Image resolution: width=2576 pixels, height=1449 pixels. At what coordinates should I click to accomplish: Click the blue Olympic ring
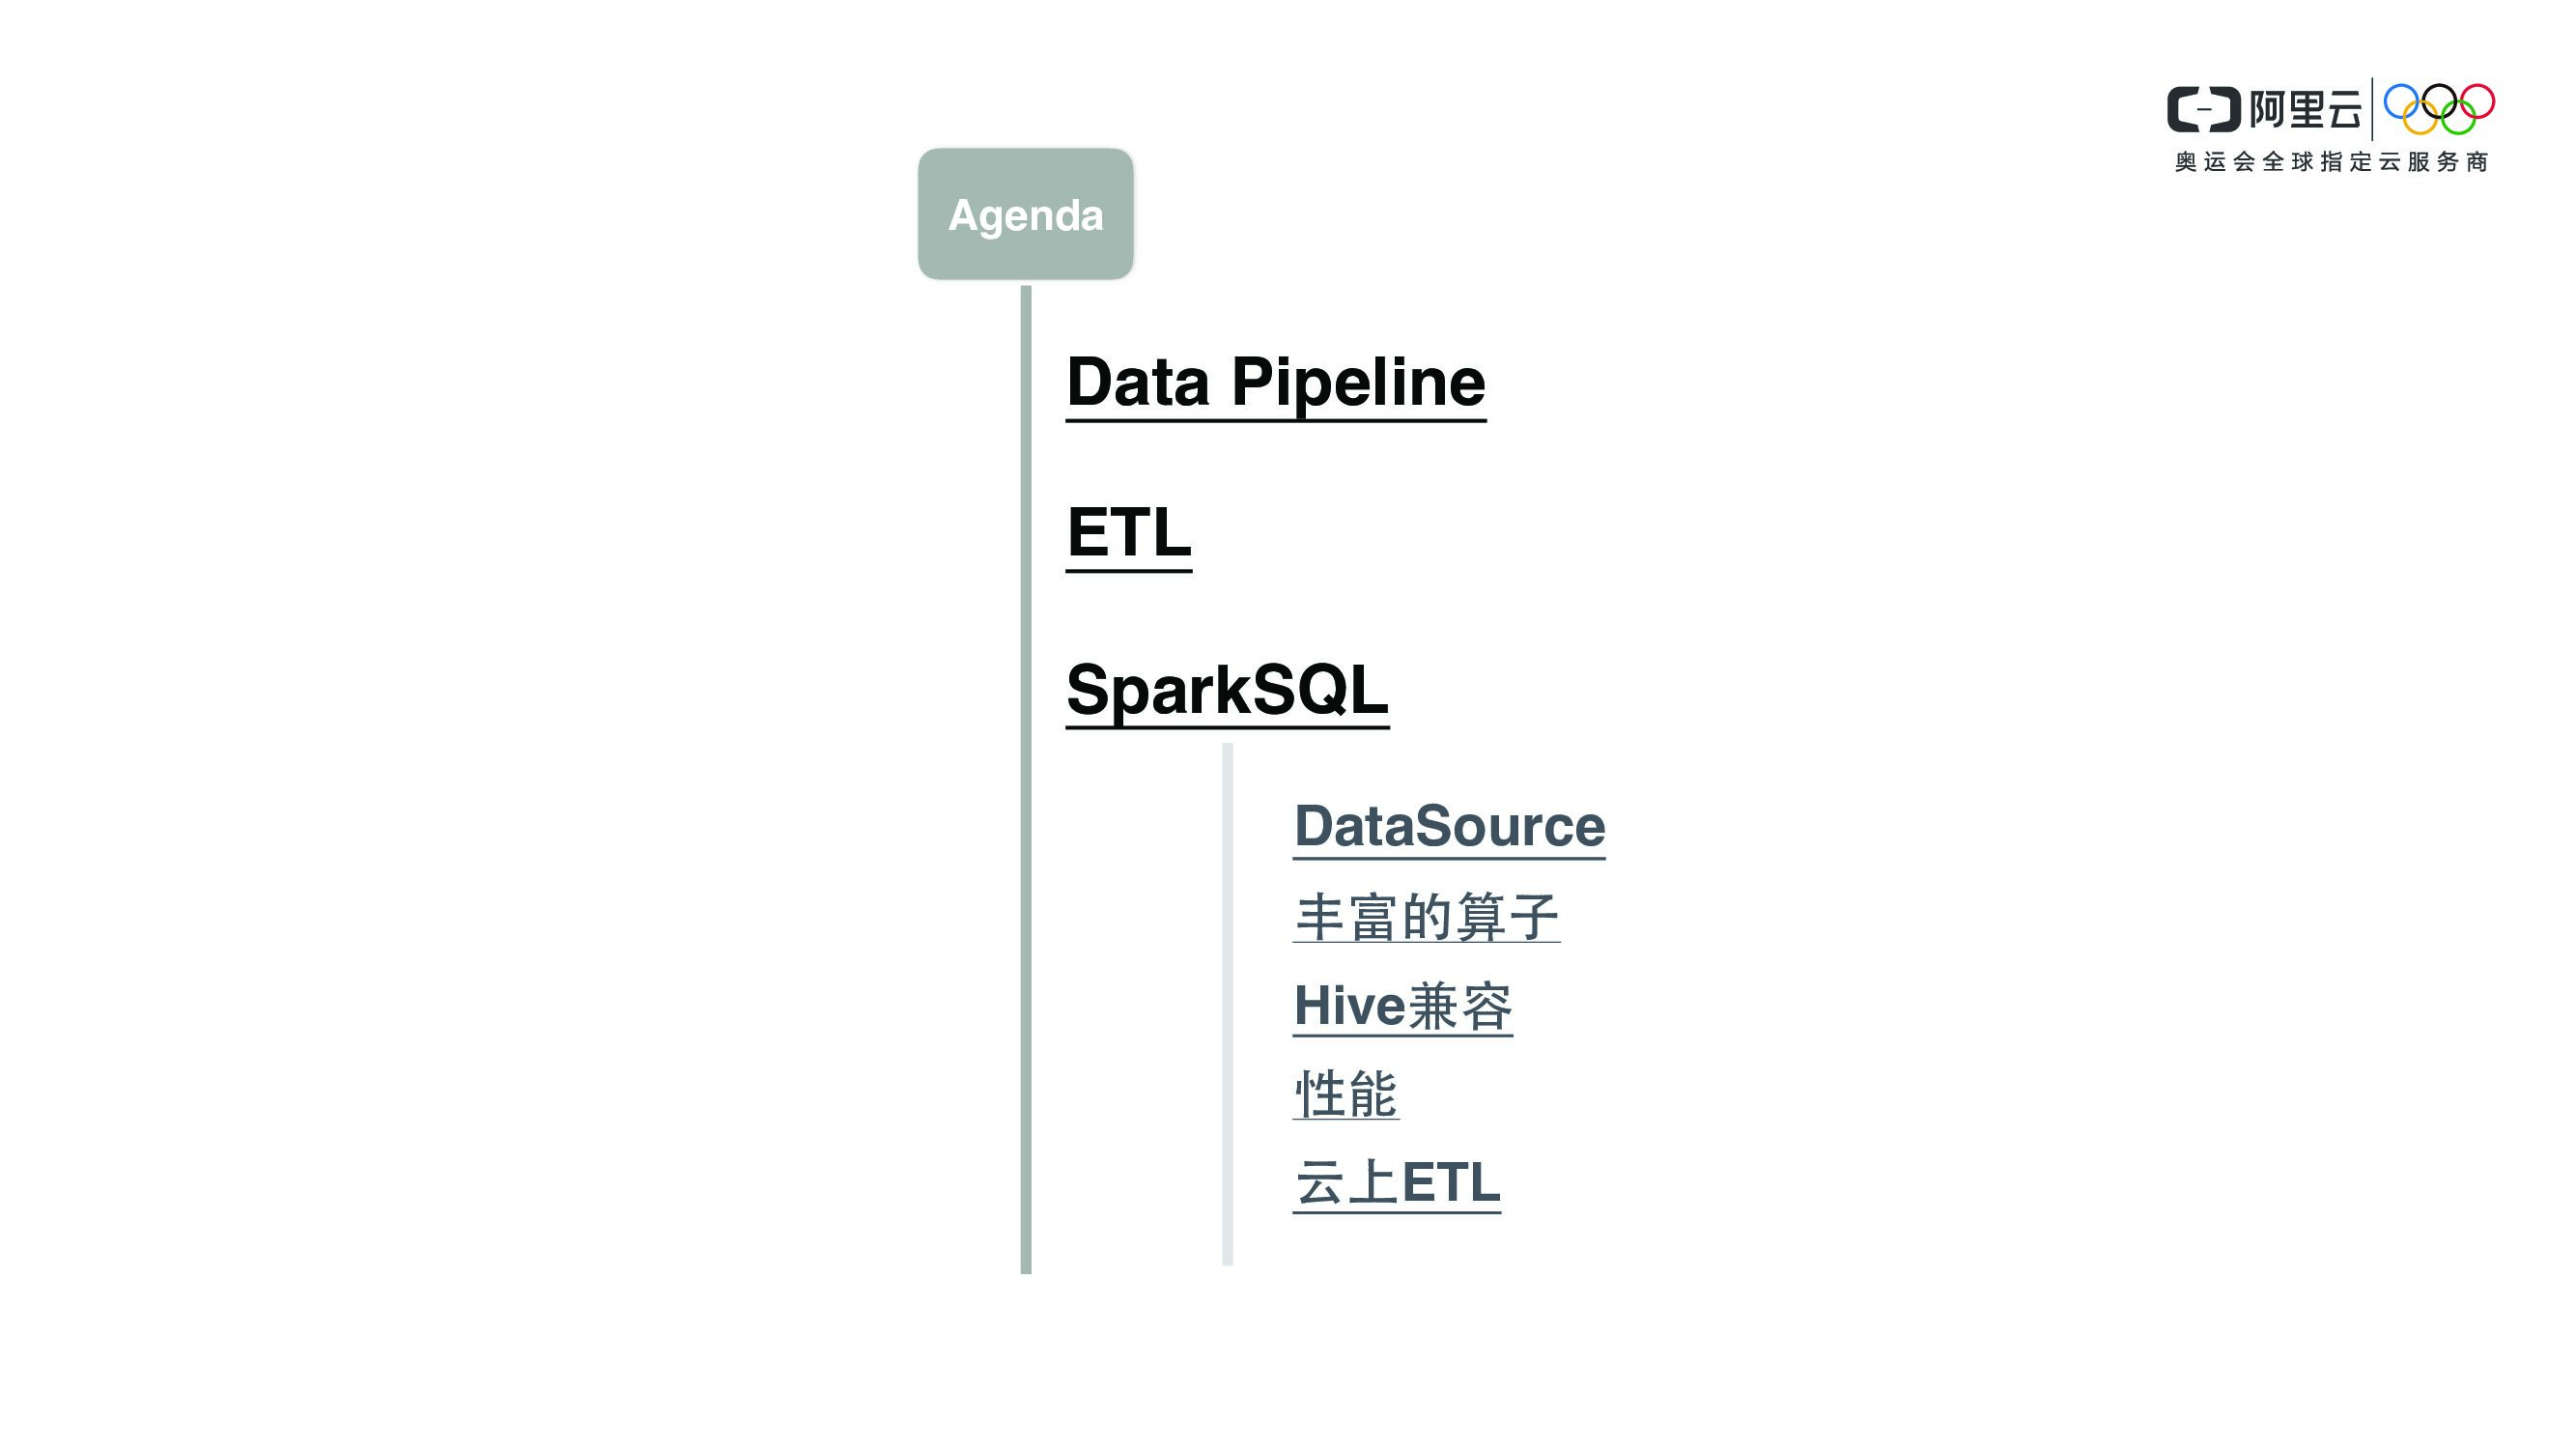click(2400, 102)
